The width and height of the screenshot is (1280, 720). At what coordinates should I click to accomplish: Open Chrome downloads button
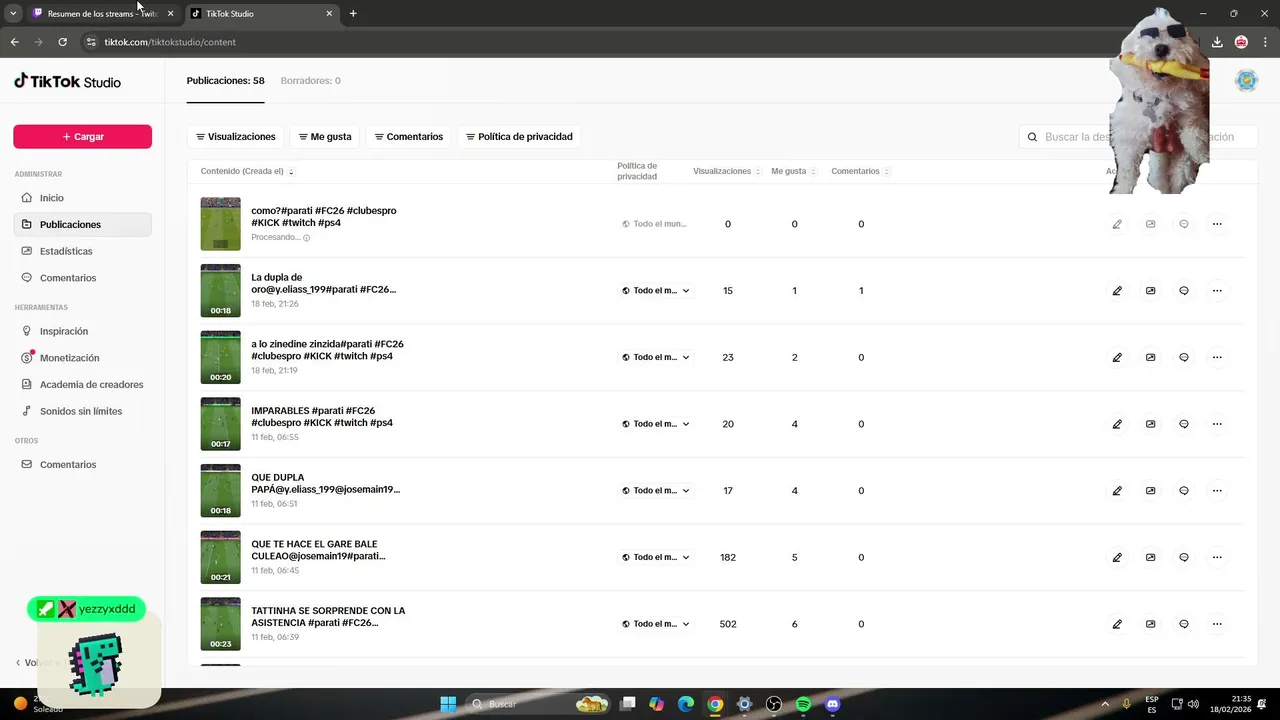coord(1217,42)
